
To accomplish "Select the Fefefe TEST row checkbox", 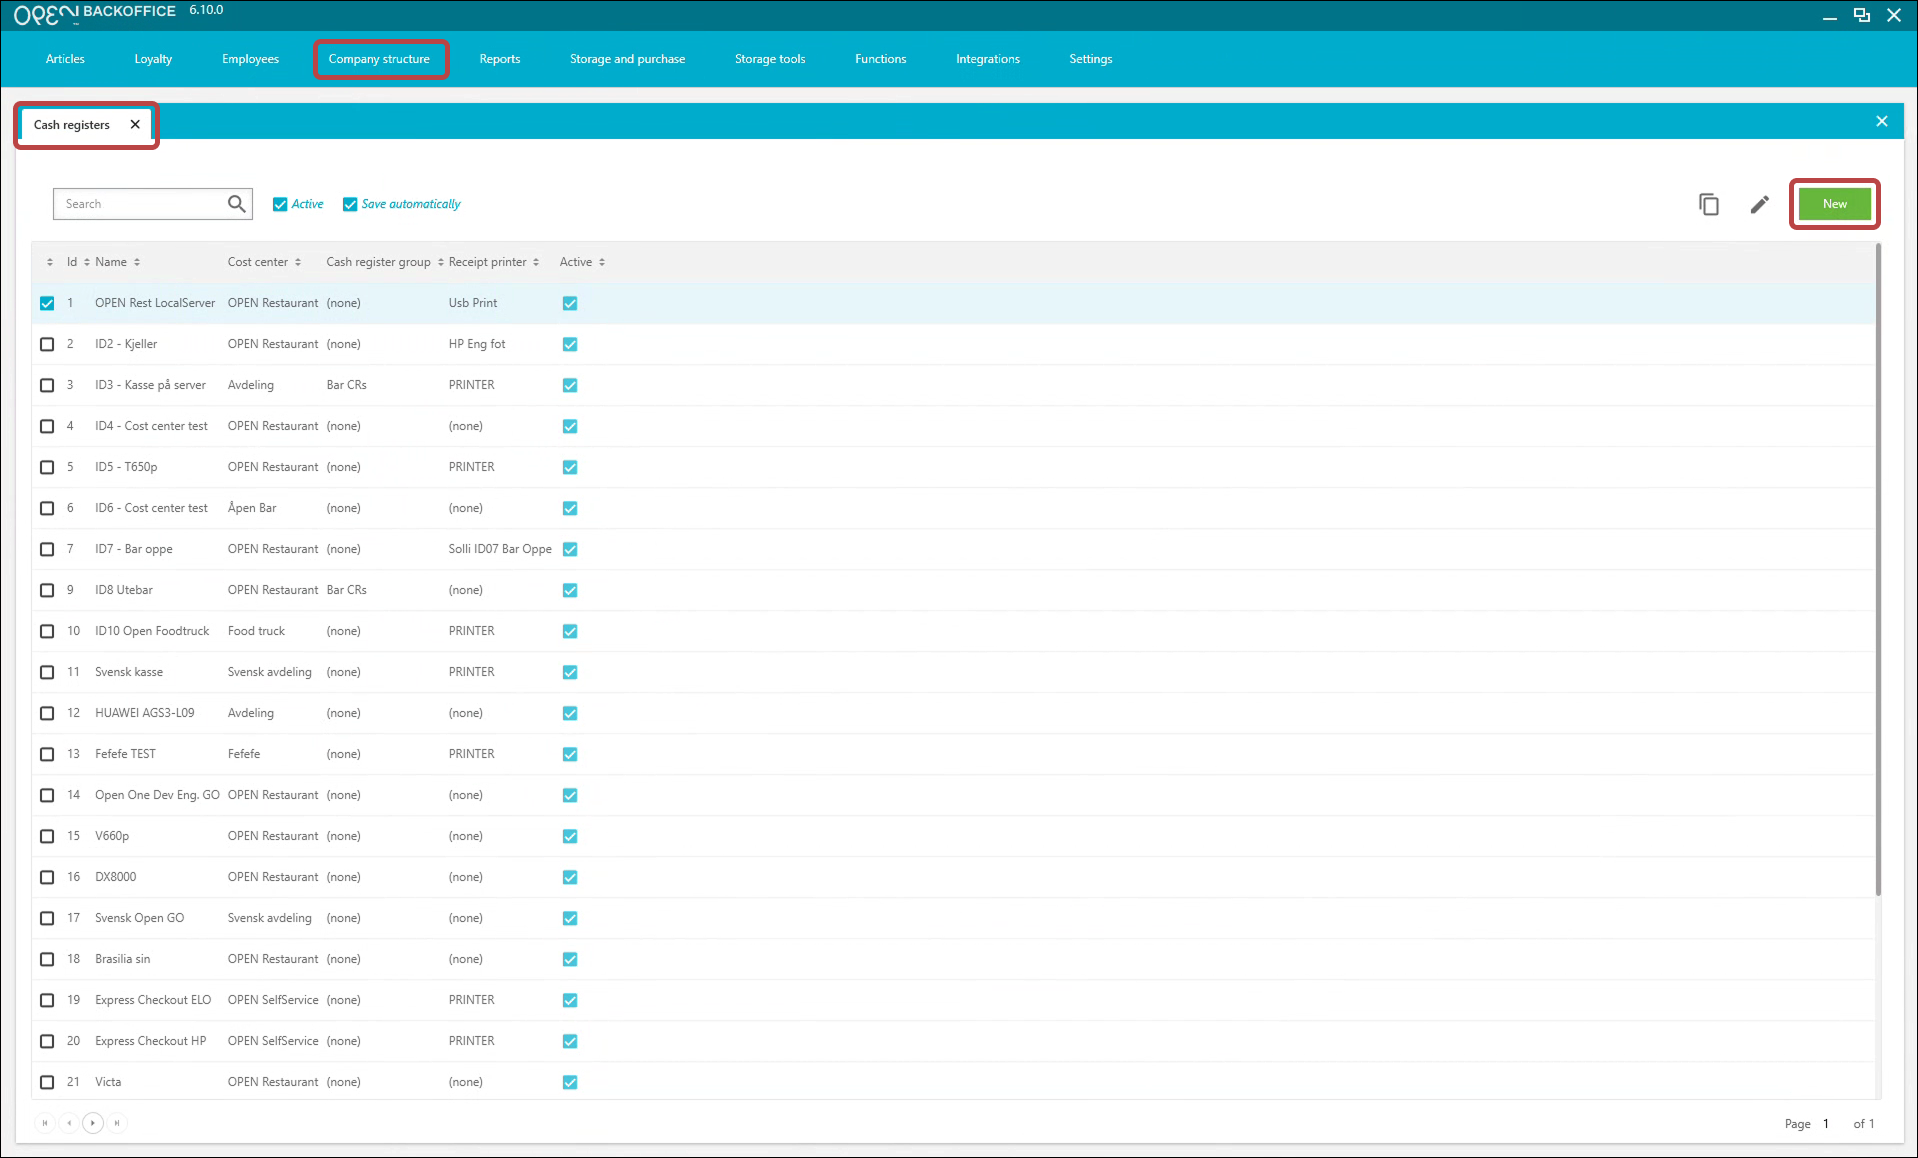I will pos(47,754).
